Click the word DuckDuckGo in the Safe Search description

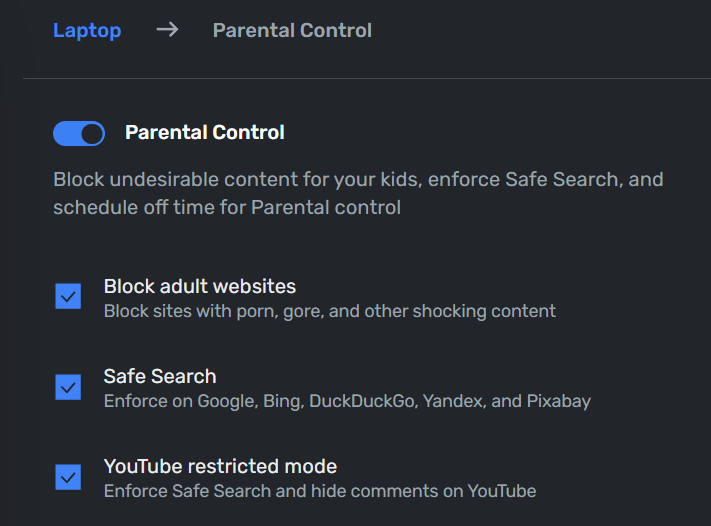click(x=360, y=401)
